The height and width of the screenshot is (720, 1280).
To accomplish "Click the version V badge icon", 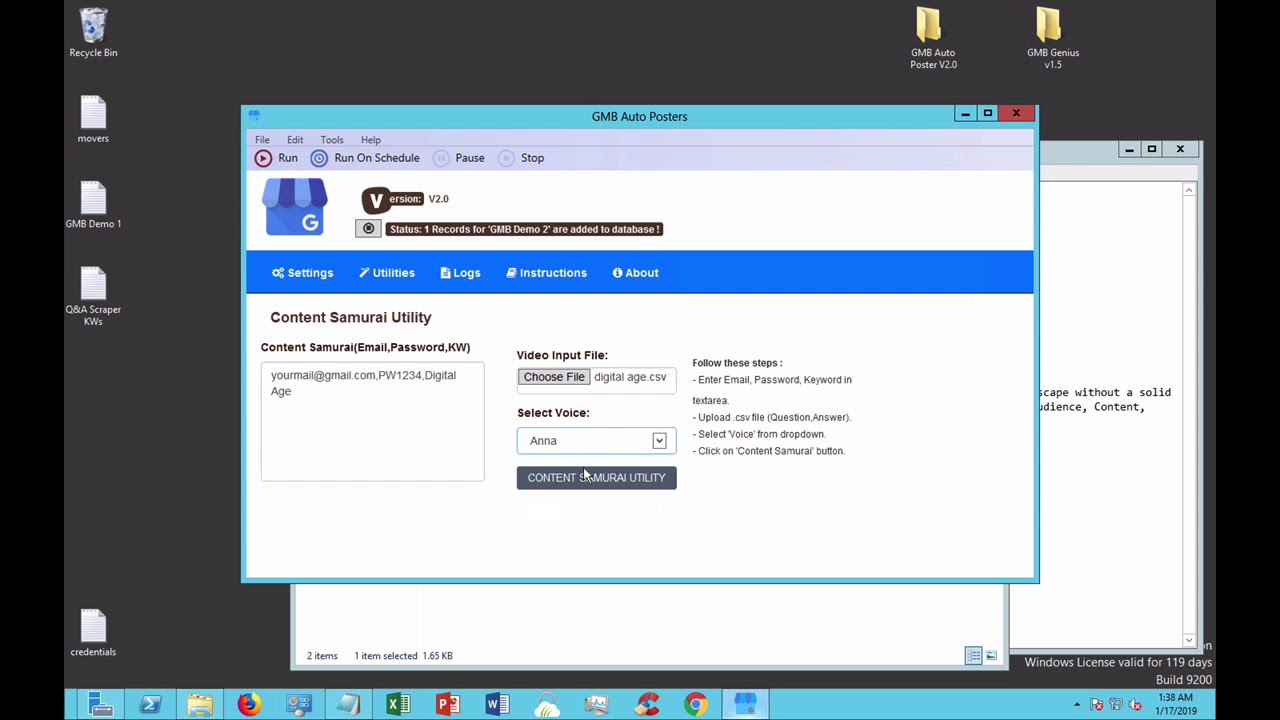I will (375, 200).
